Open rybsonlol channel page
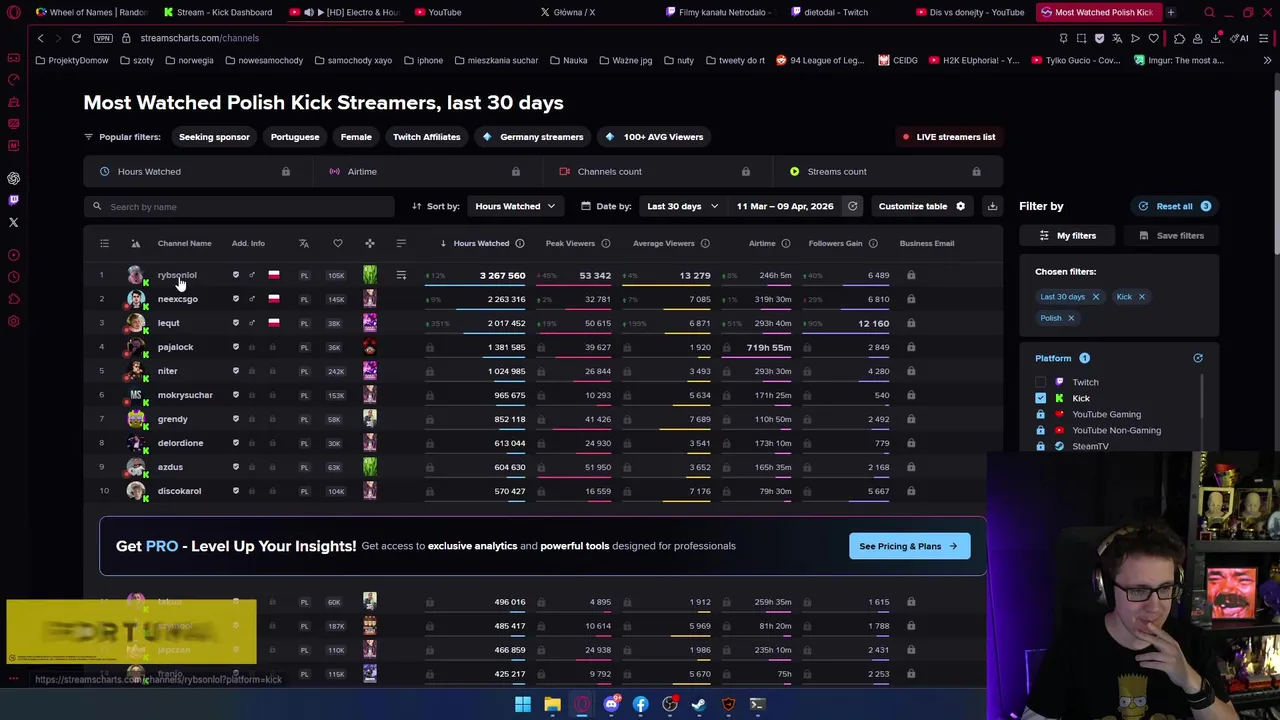Viewport: 1280px width, 720px height. click(x=177, y=275)
